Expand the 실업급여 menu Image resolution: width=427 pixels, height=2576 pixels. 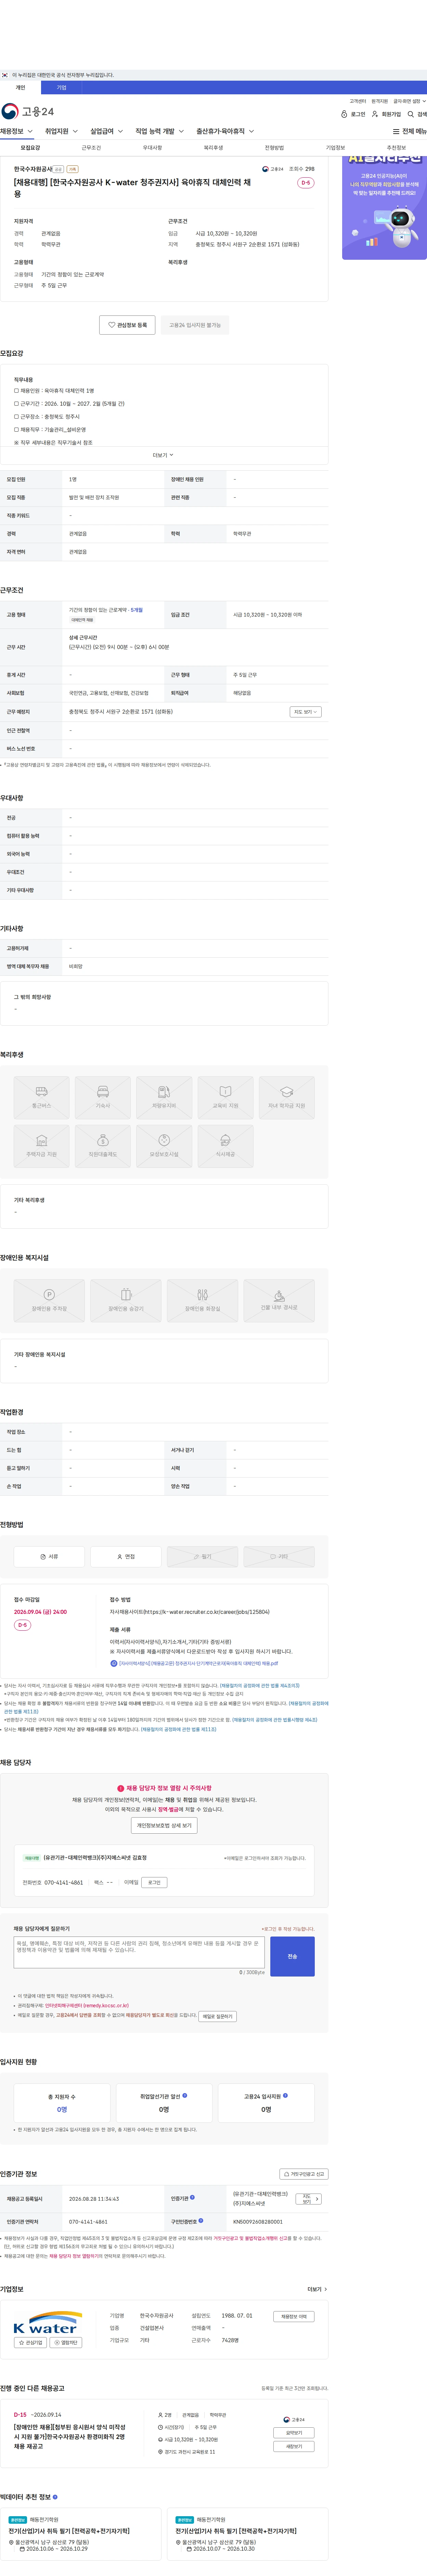[107, 131]
